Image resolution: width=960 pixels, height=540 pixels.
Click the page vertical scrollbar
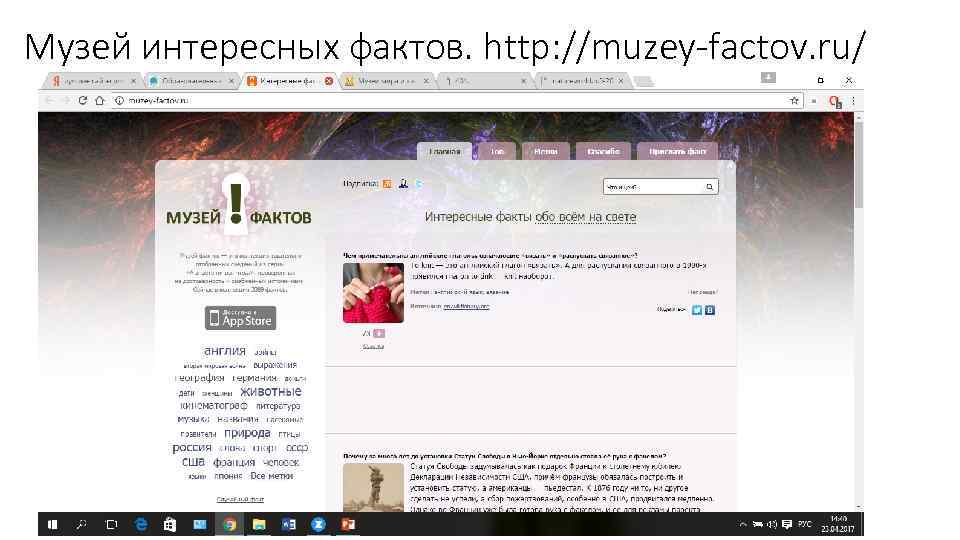[858, 312]
